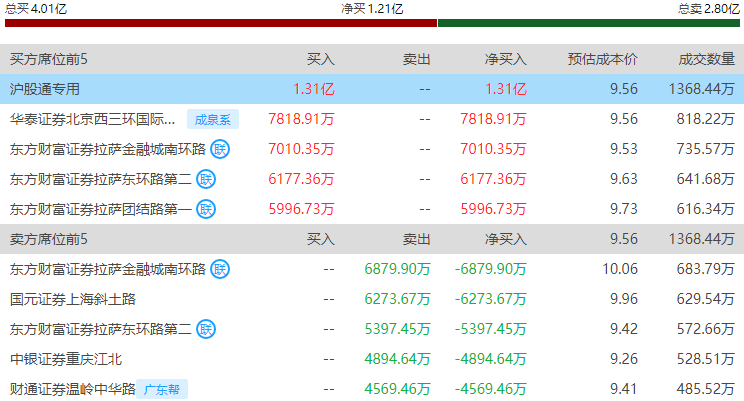Screen dimensions: 744x401
Task: Click sell amount 5397.45万
Action: (x=398, y=329)
